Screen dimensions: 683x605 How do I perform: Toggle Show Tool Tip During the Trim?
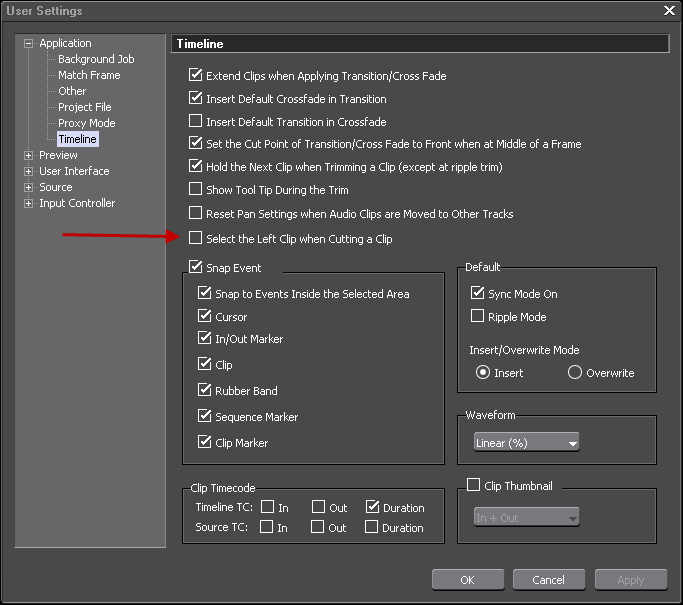196,189
